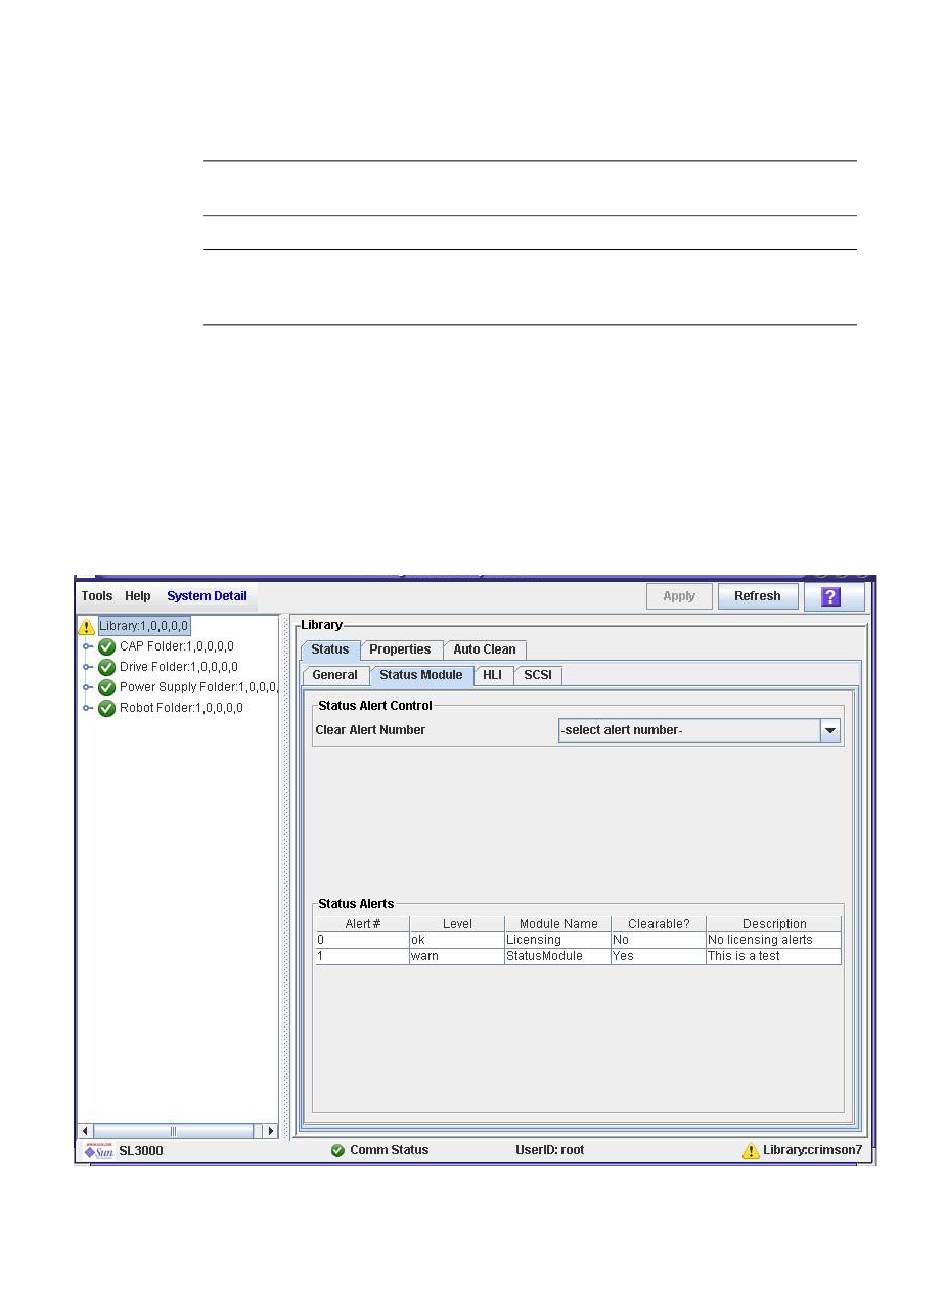Image resolution: width=950 pixels, height=1299 pixels.
Task: Click the green check icon for Robot Folder
Action: 107,708
